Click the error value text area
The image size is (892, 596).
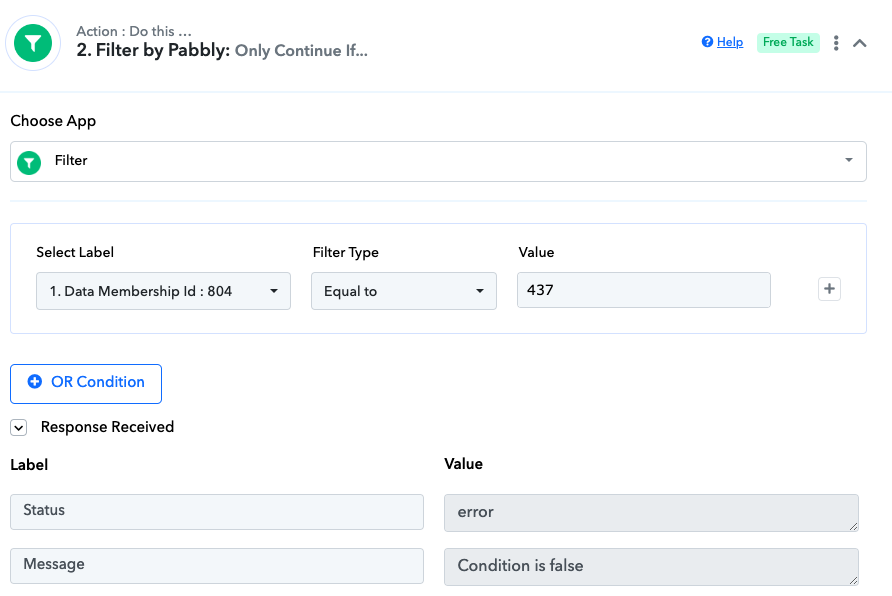pos(651,513)
